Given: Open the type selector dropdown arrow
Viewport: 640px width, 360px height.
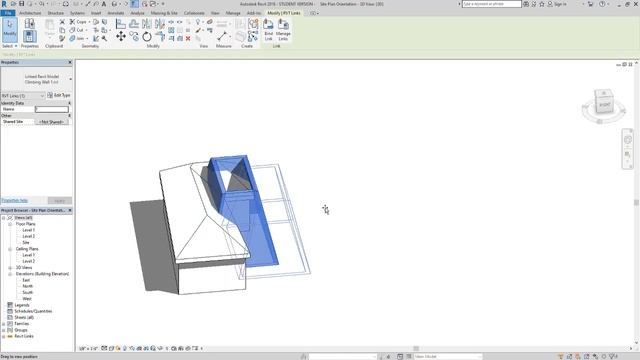Looking at the screenshot, I should (71, 79).
